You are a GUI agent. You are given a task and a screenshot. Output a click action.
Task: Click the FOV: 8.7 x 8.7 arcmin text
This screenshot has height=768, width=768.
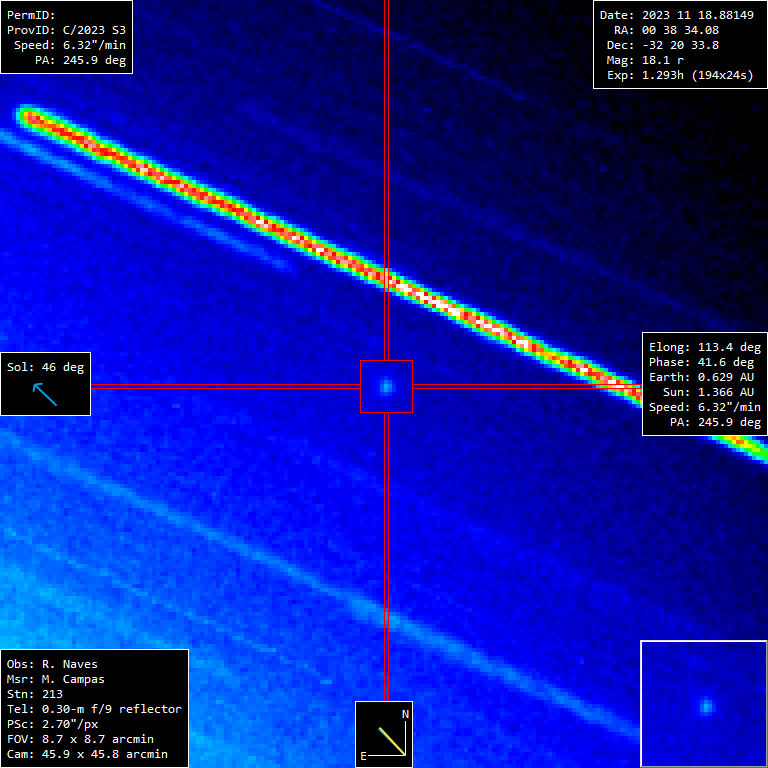point(80,739)
